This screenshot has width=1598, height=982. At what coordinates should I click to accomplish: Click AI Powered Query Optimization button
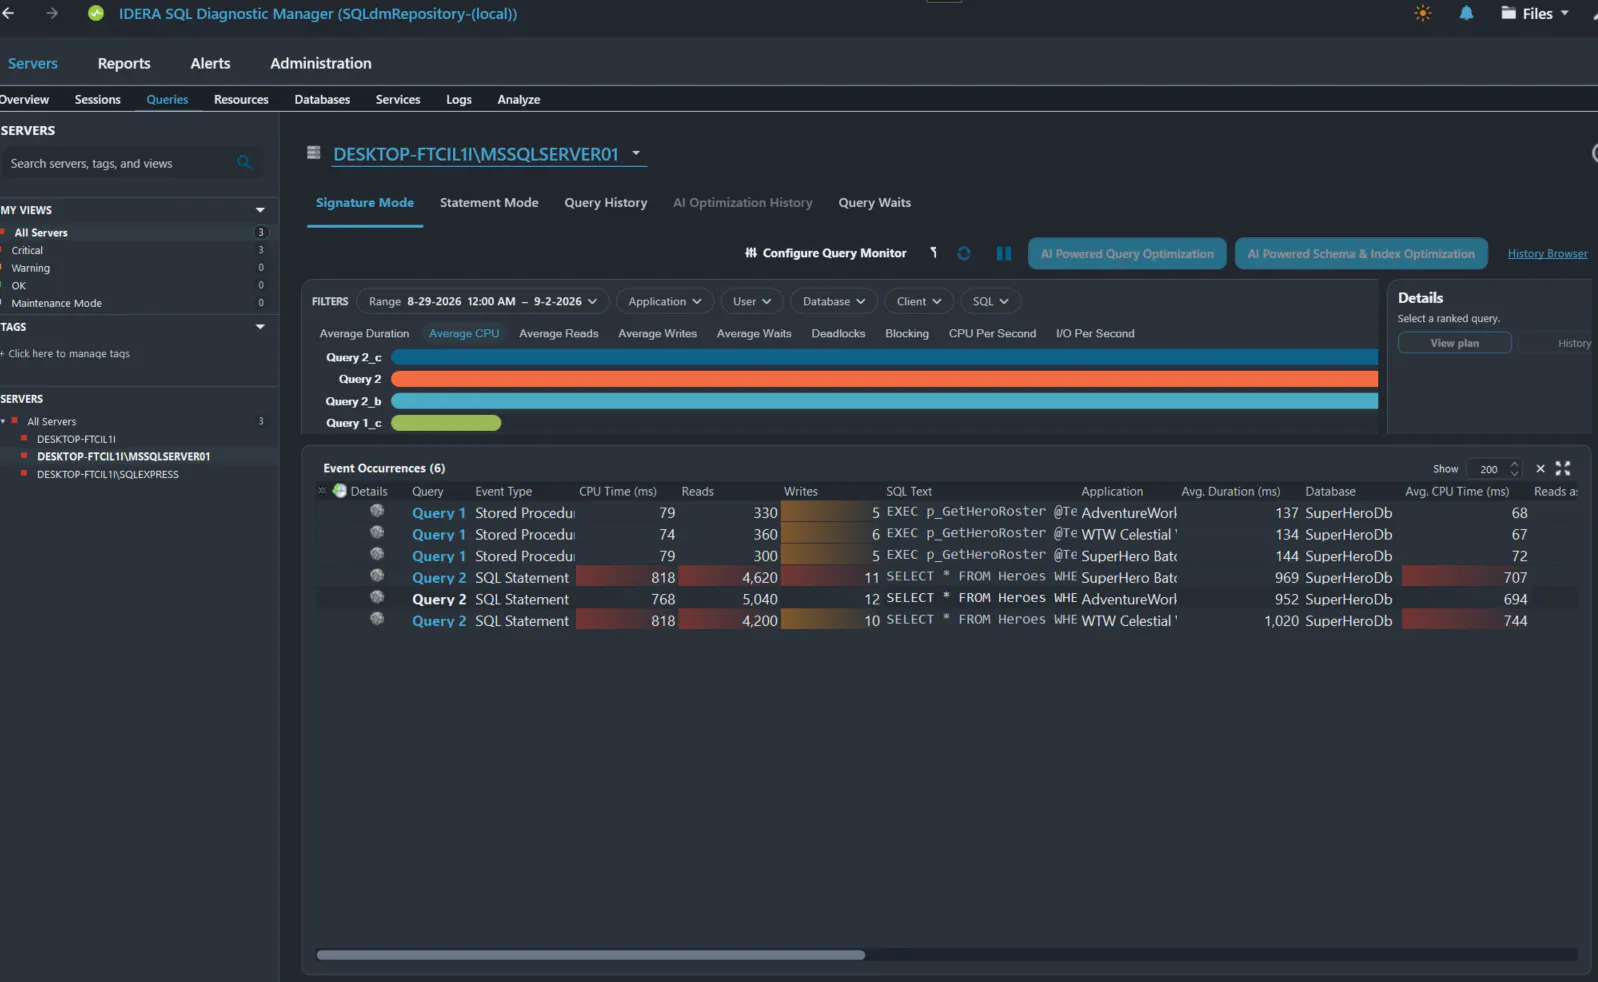1127,254
